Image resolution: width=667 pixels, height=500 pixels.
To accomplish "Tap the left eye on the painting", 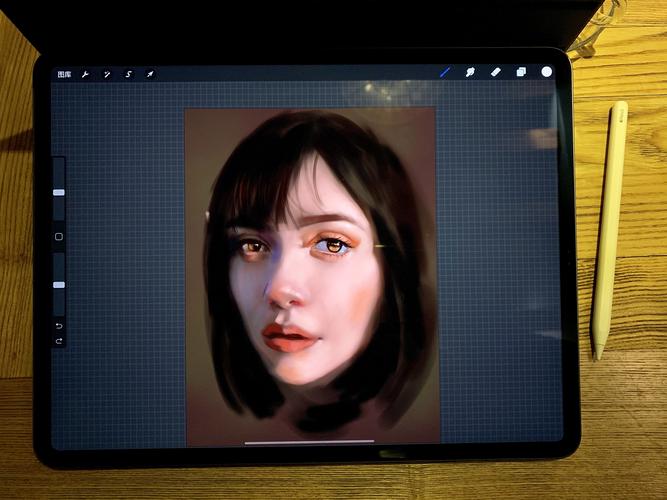I will [250, 245].
